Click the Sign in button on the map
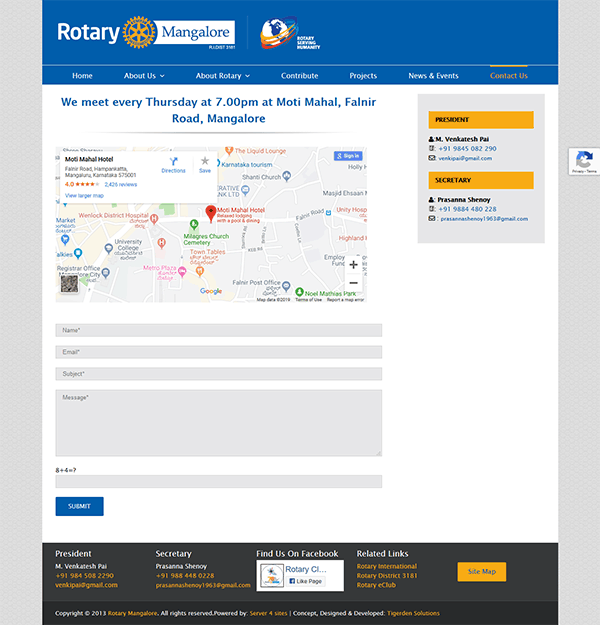The image size is (600, 625). [348, 156]
